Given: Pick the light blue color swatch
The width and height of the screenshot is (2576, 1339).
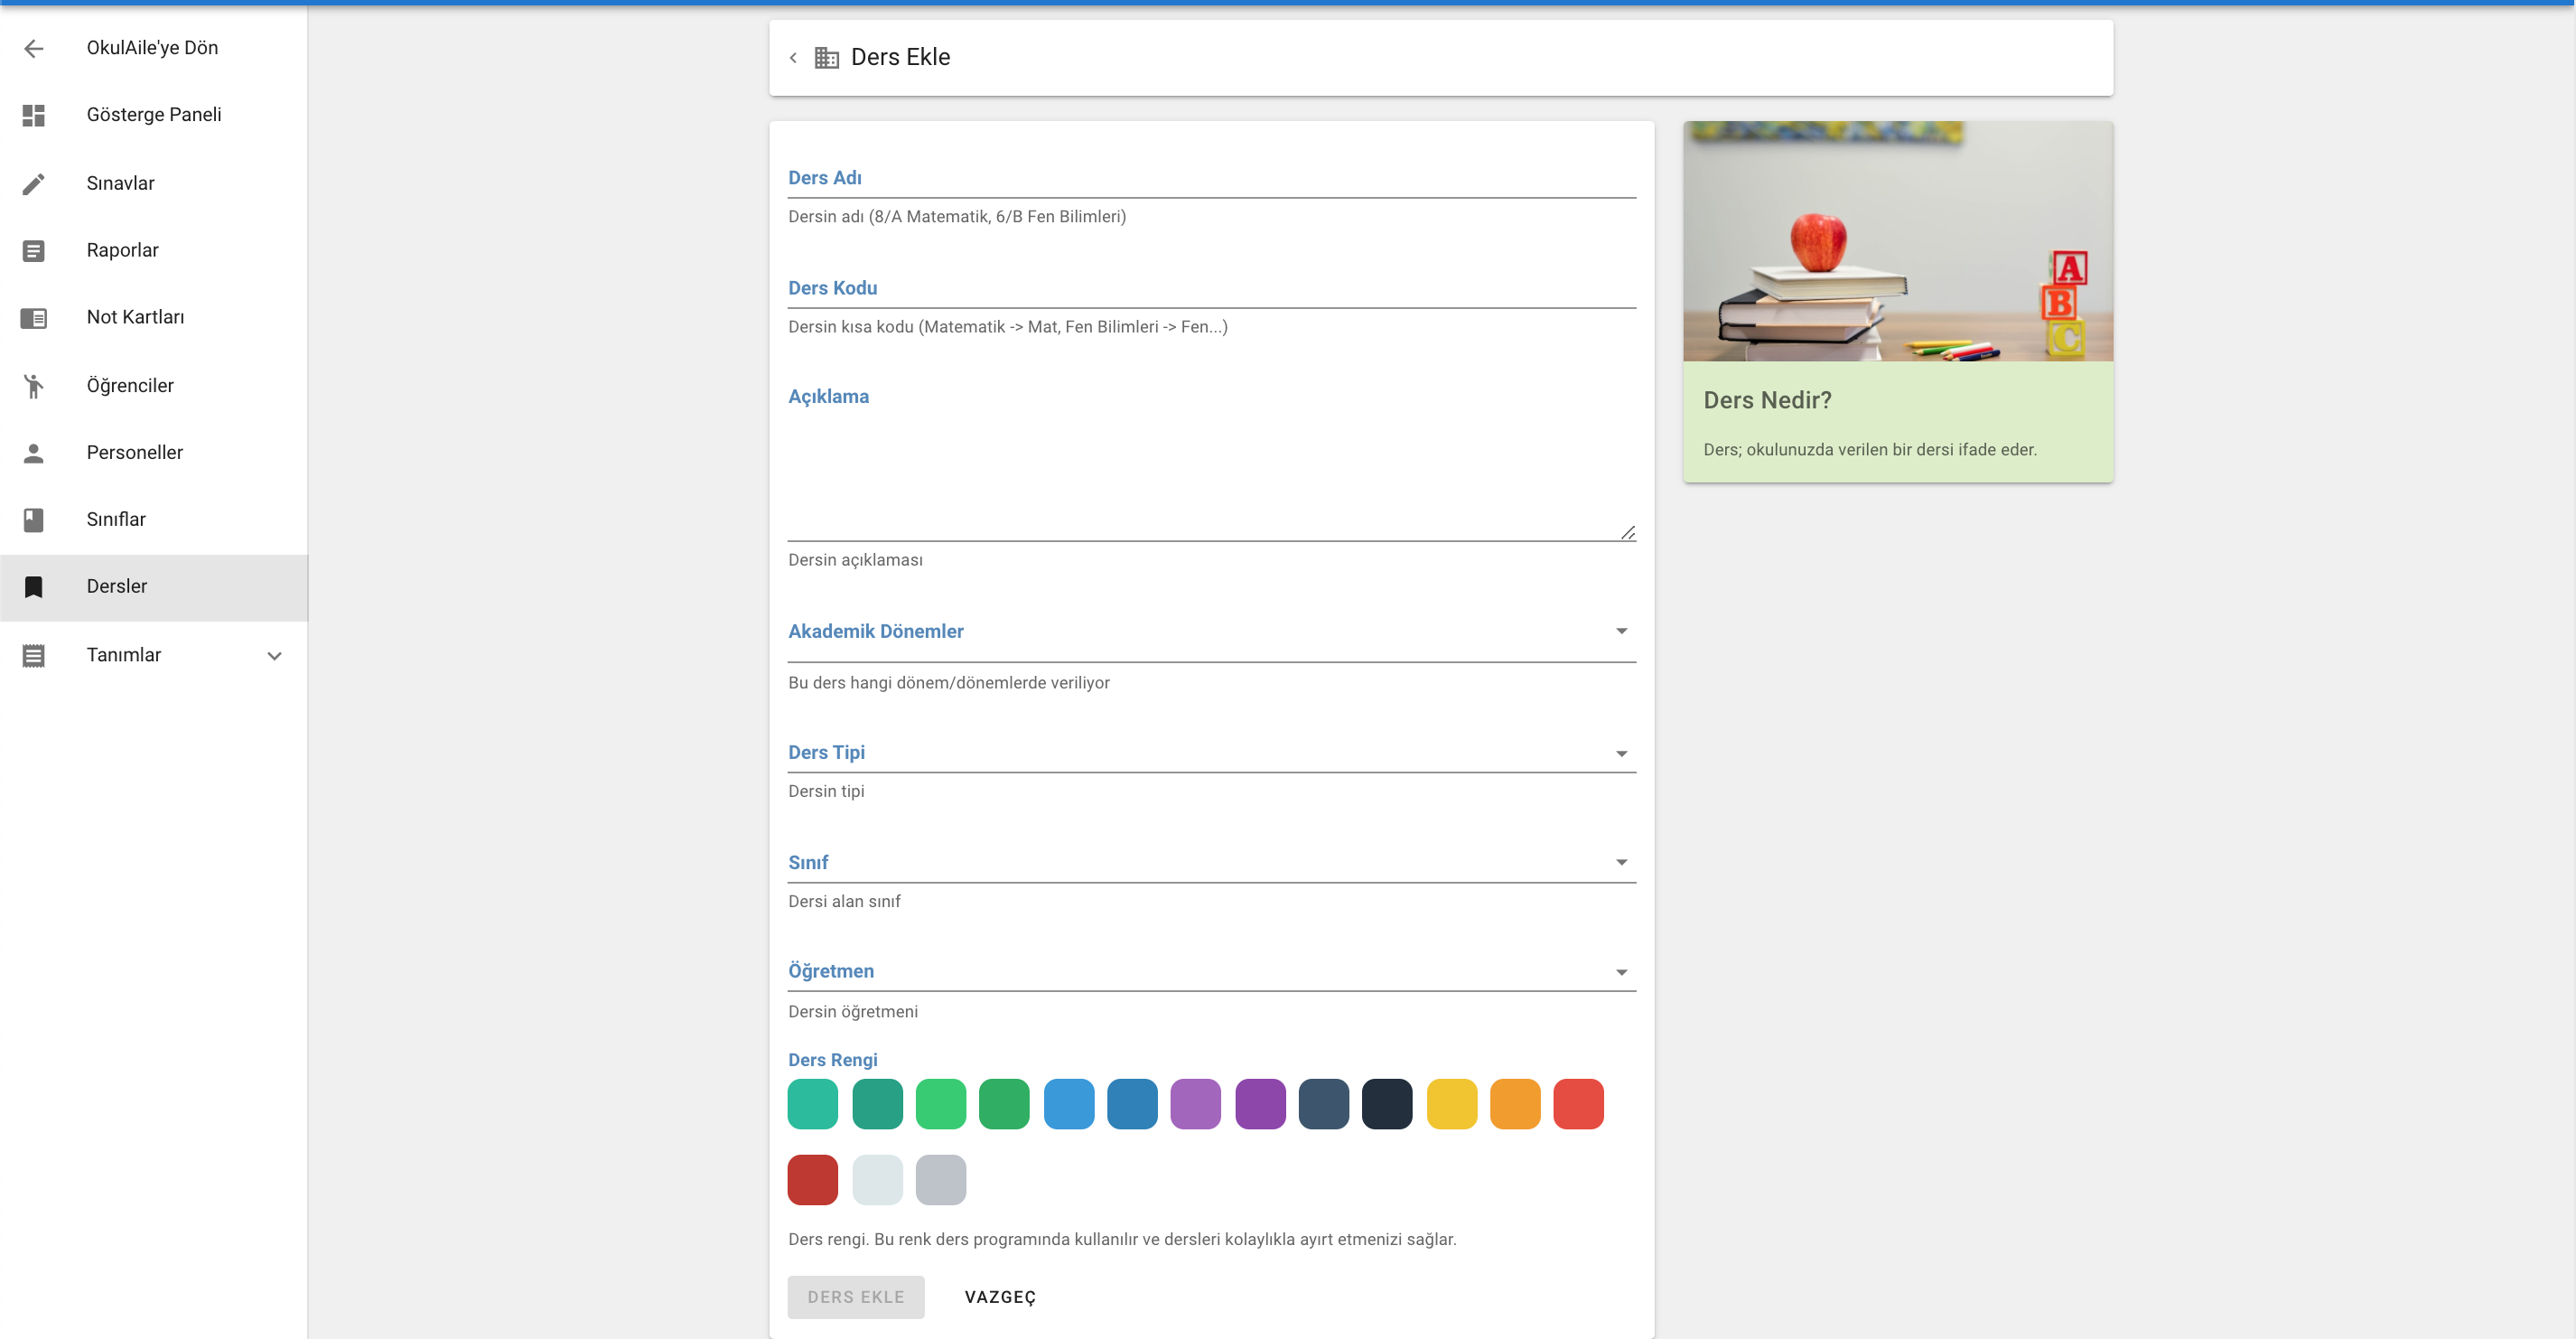Looking at the screenshot, I should pos(1069,1104).
